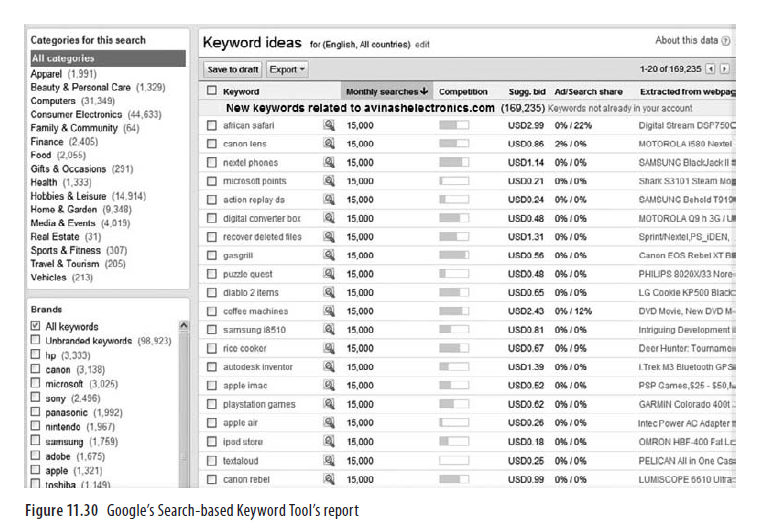
Task: Check the african safari keyword checkbox
Action: pos(211,125)
